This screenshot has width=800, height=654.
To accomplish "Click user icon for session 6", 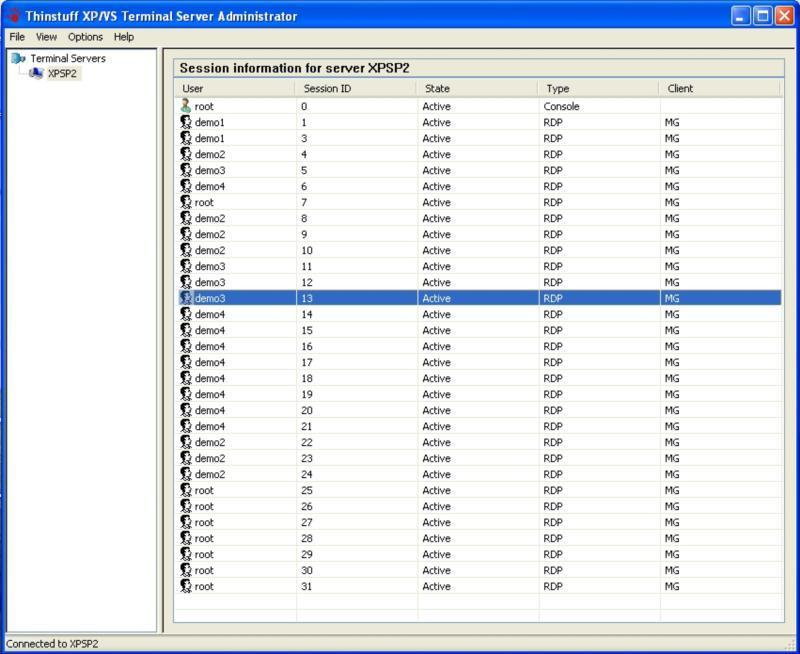I will [186, 186].
